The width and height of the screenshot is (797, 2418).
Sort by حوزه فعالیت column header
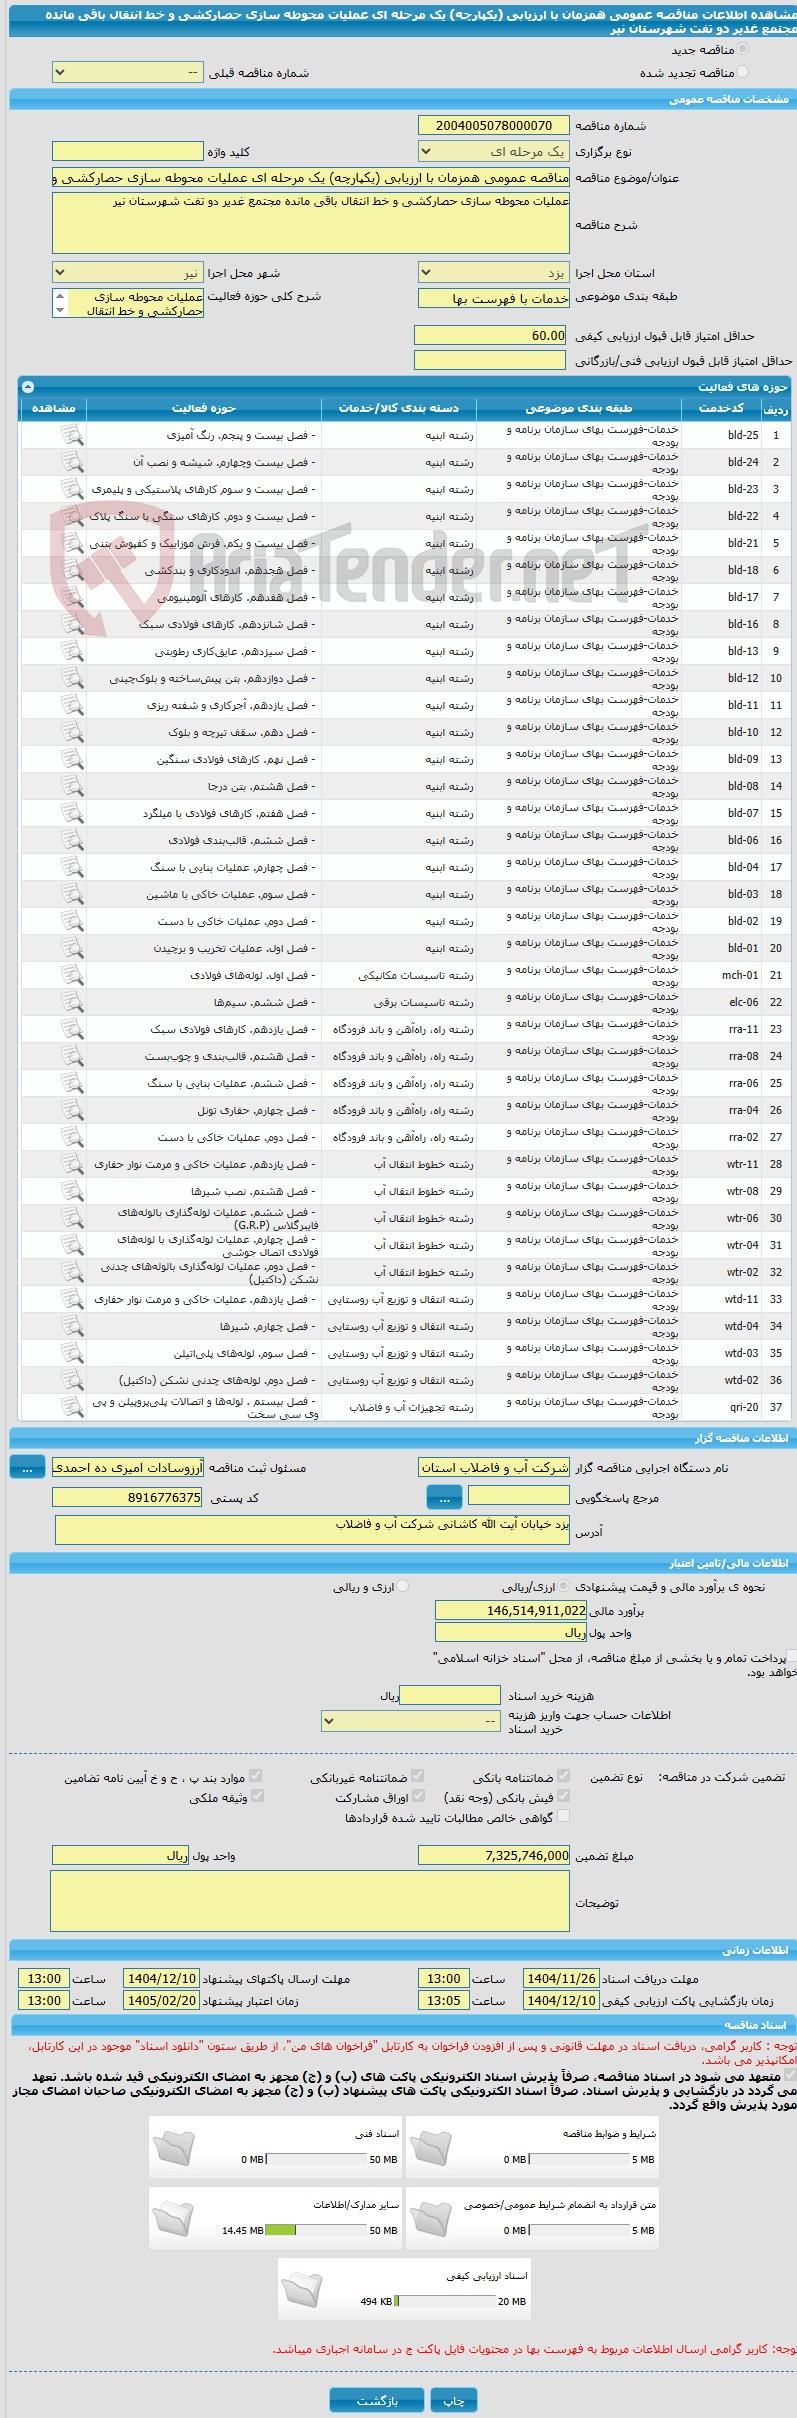click(204, 408)
